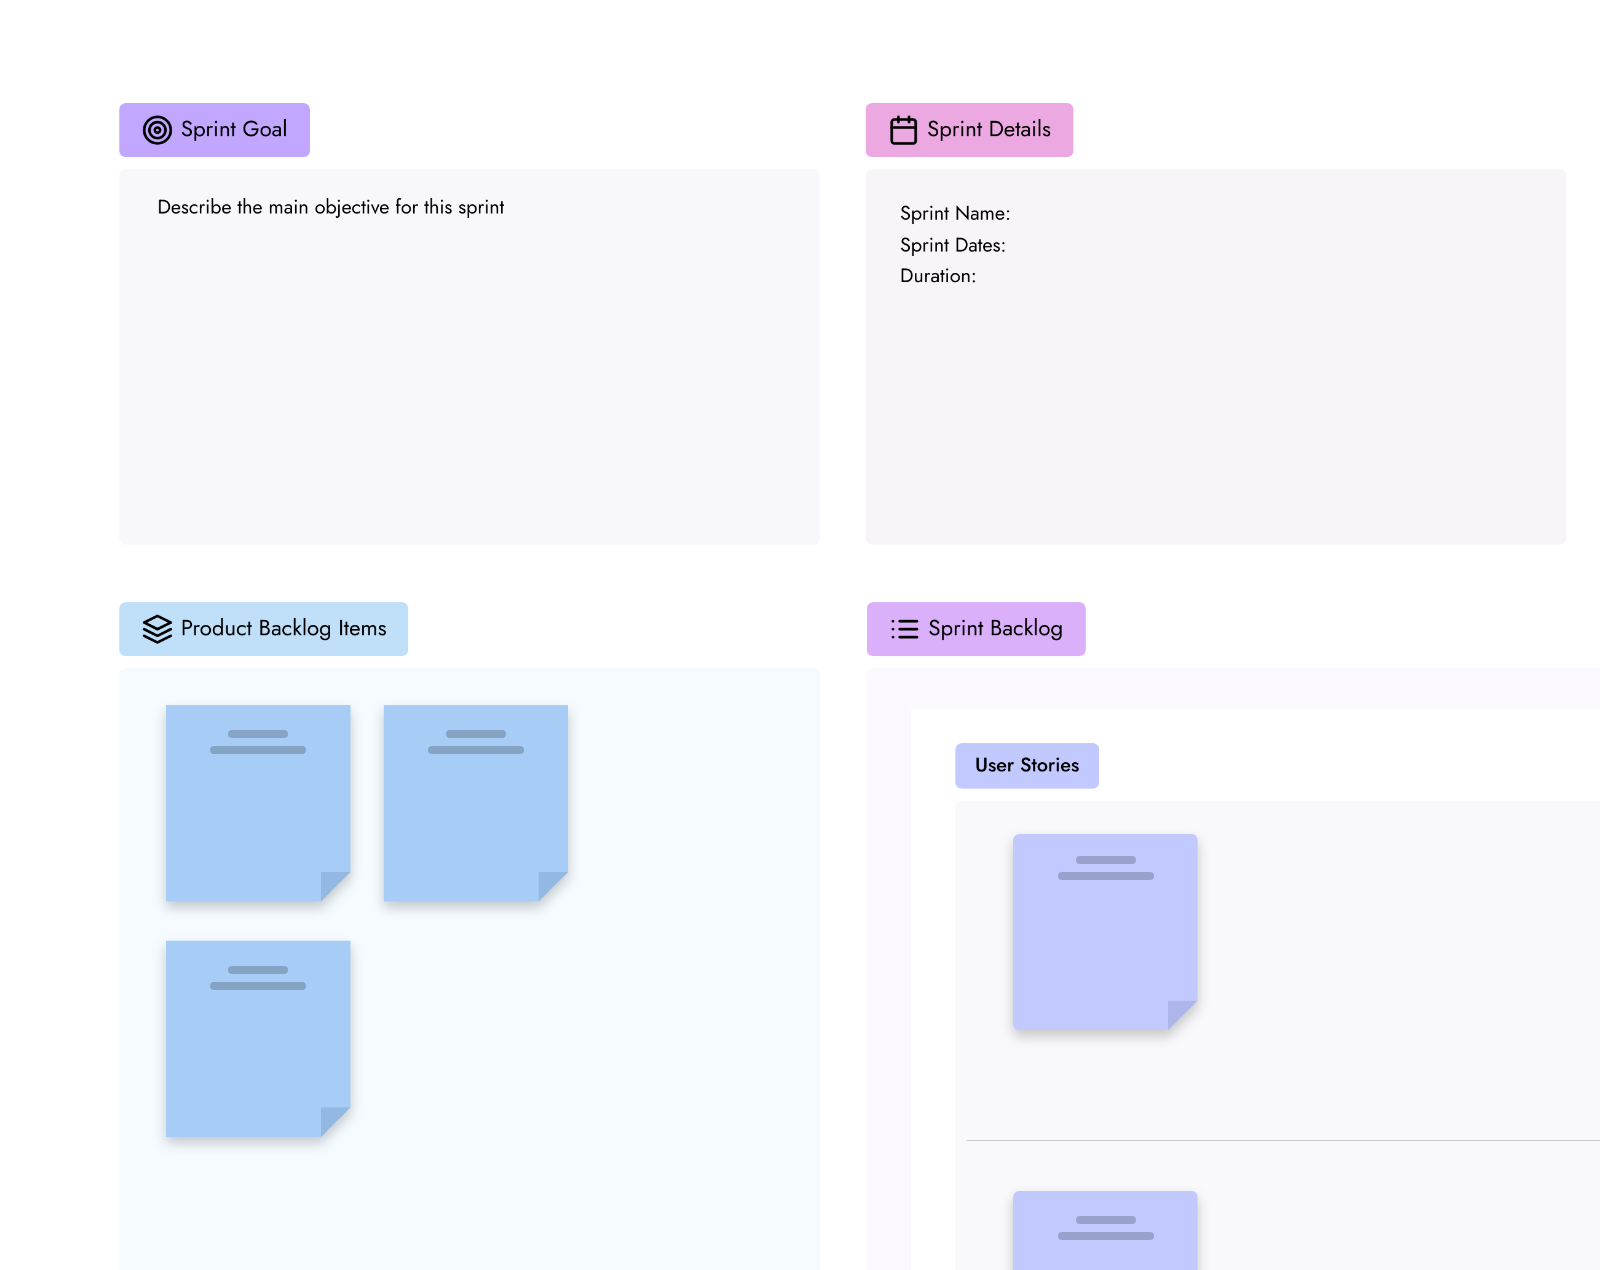Select the blue sticky note in second row
This screenshot has height=1270, width=1600.
coord(258,1039)
